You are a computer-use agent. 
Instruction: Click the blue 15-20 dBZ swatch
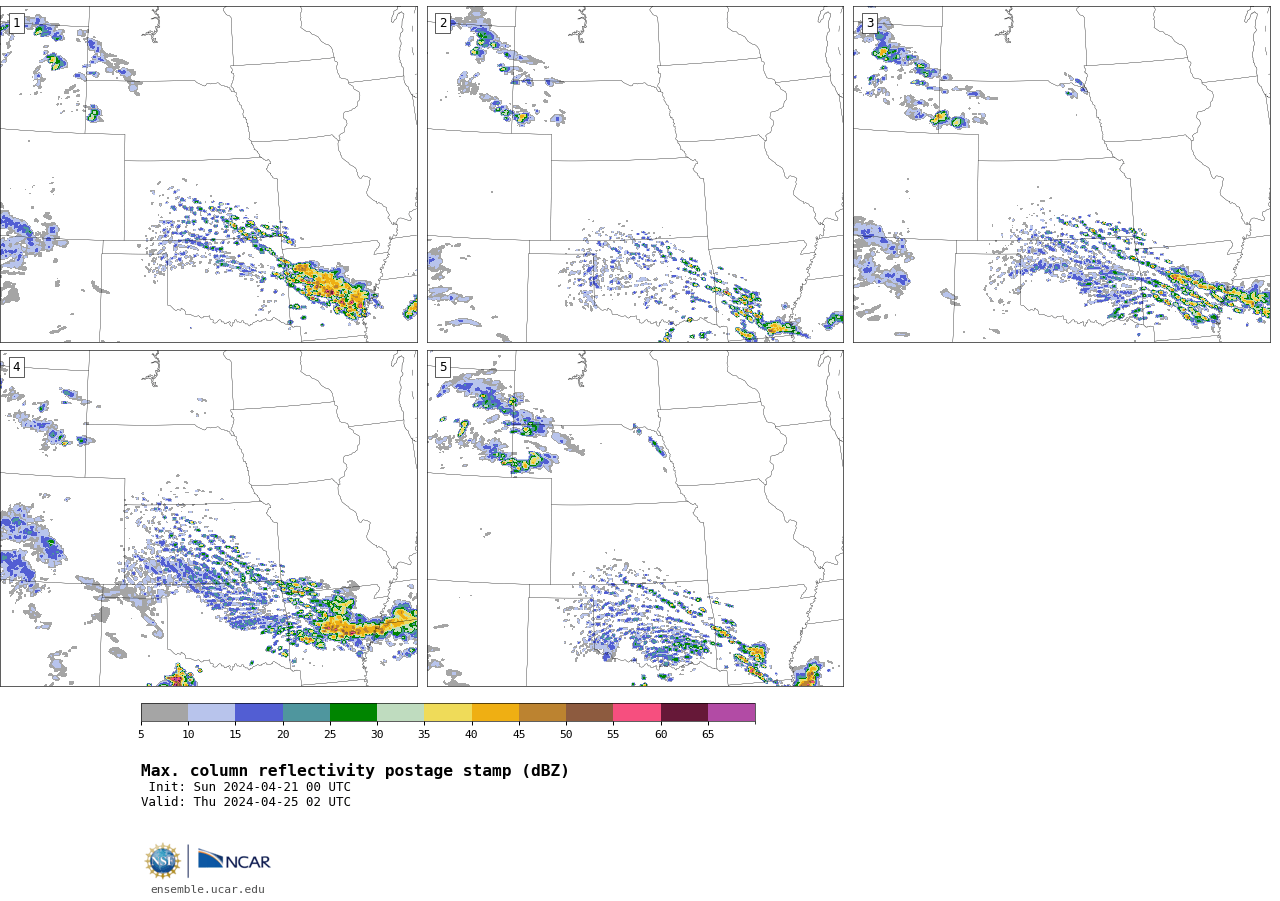coord(259,712)
